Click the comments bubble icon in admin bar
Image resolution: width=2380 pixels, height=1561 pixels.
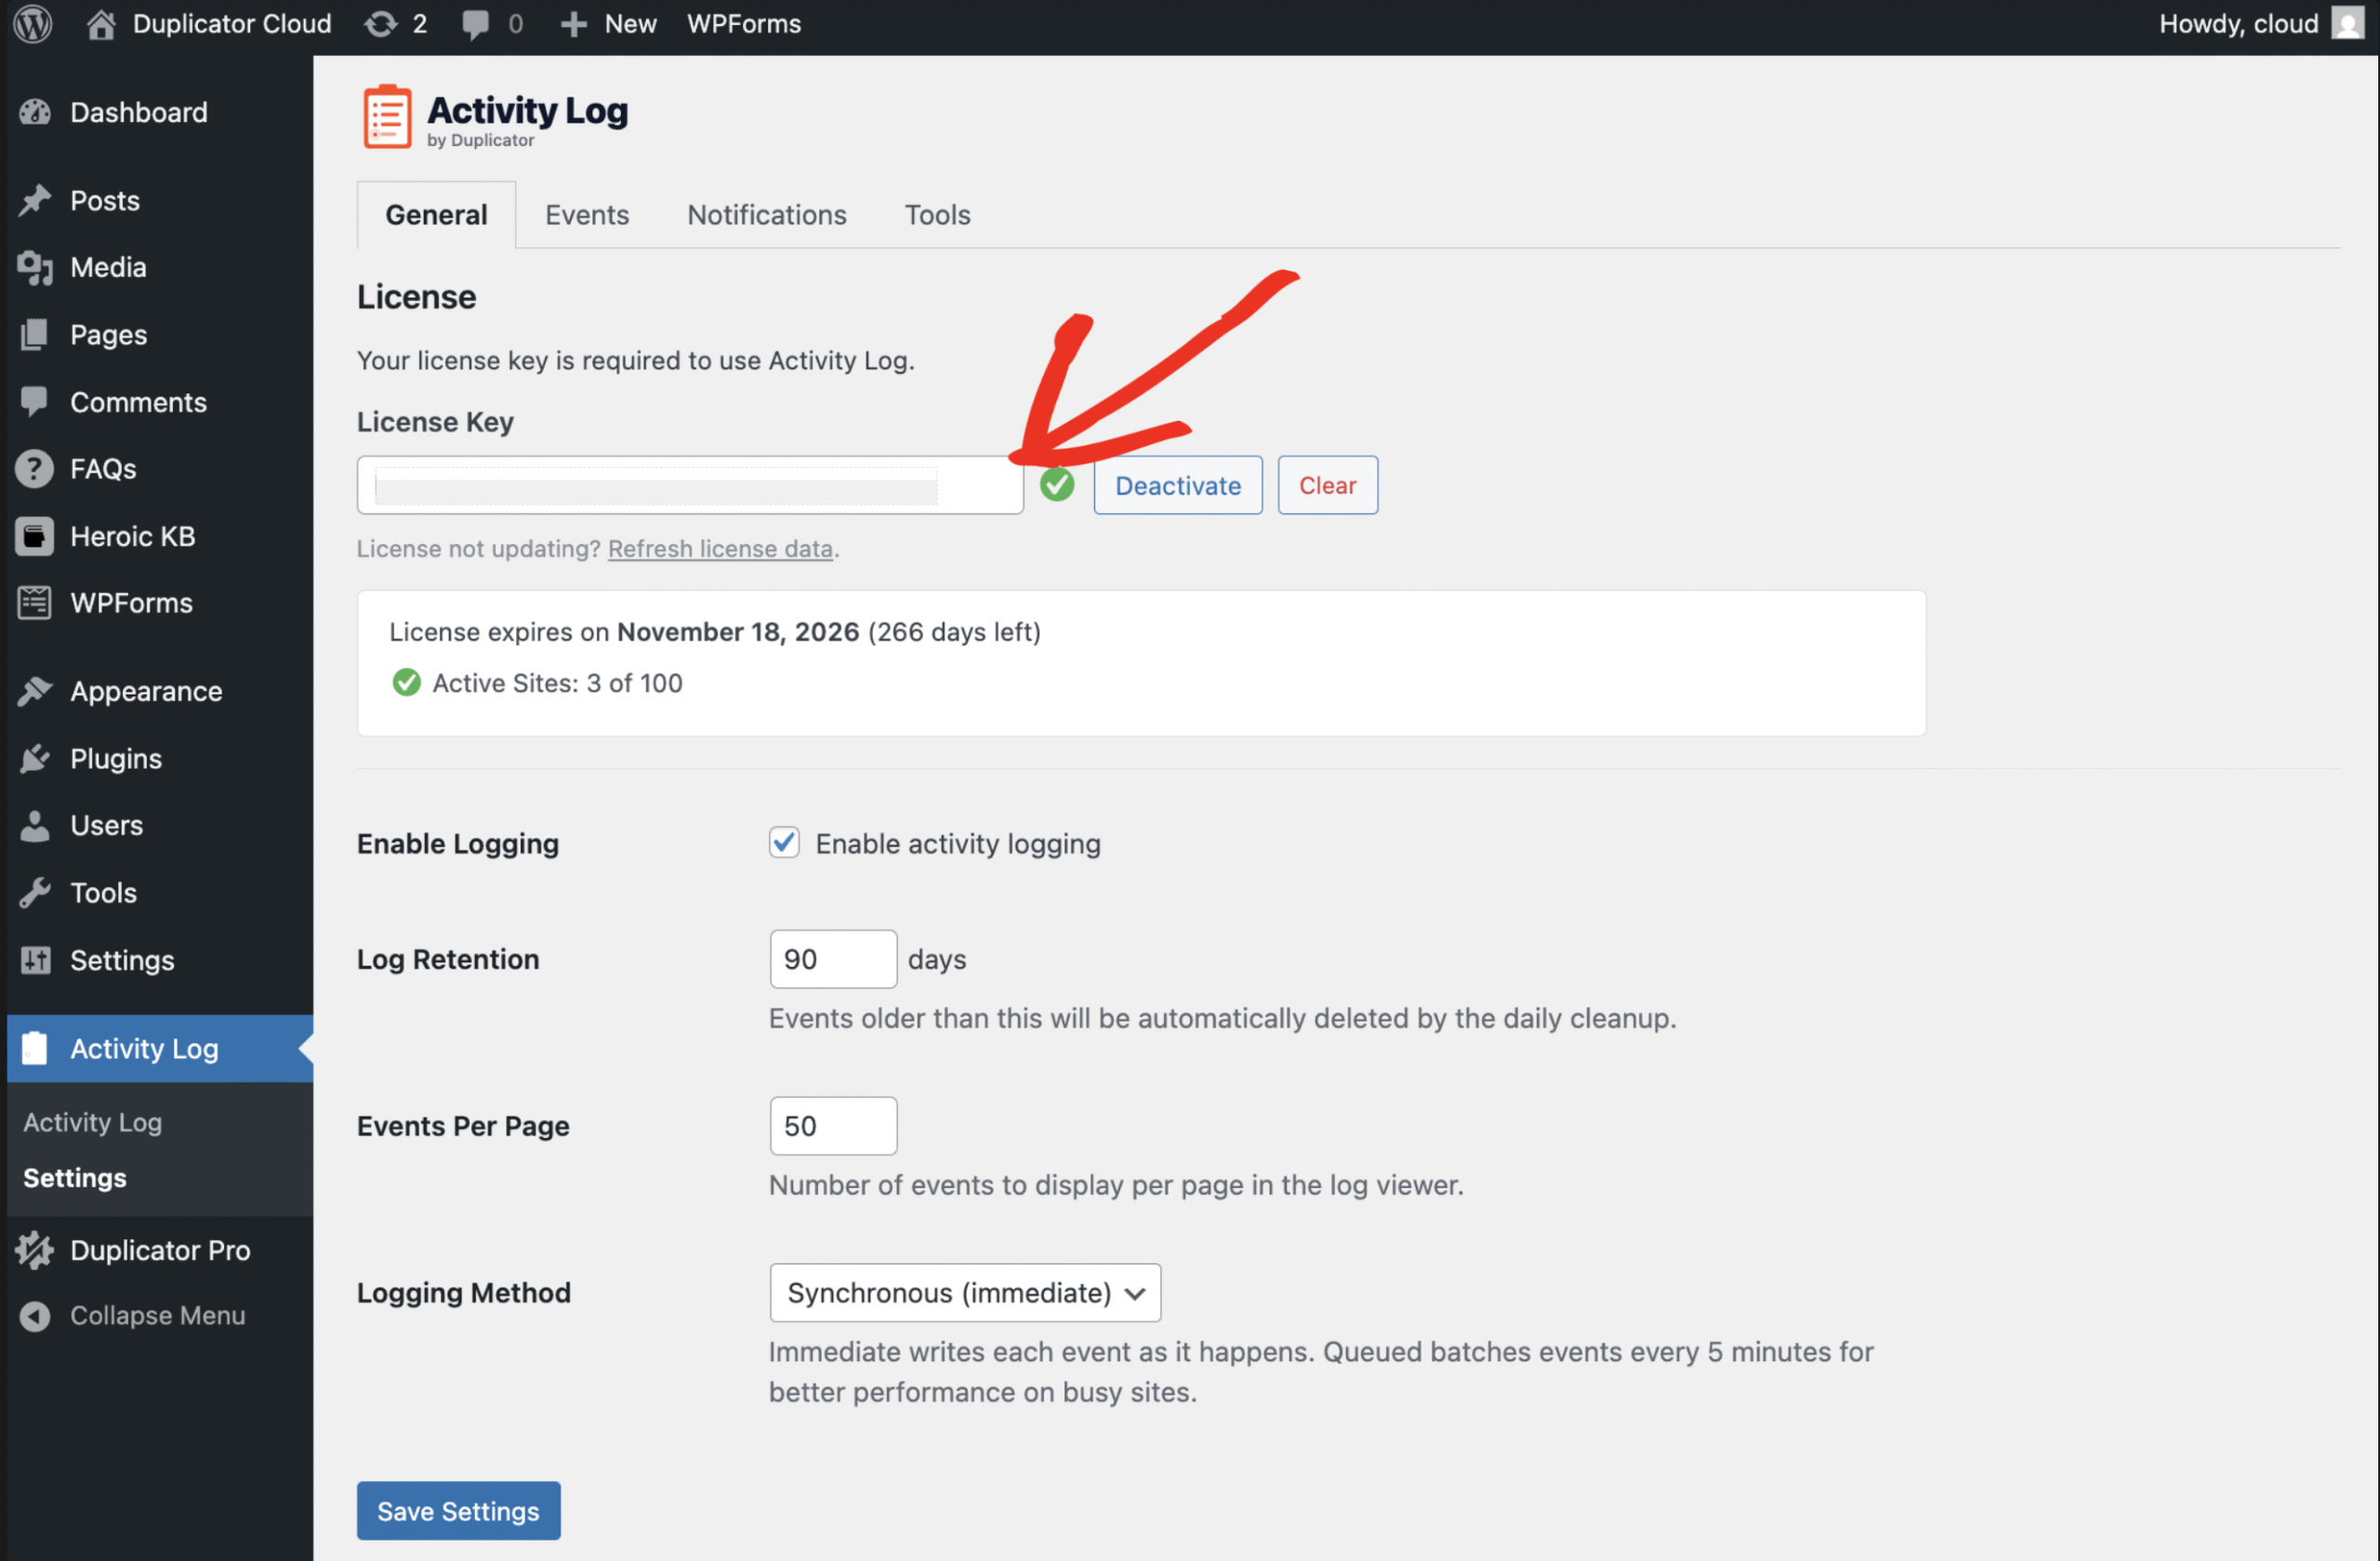[x=476, y=23]
